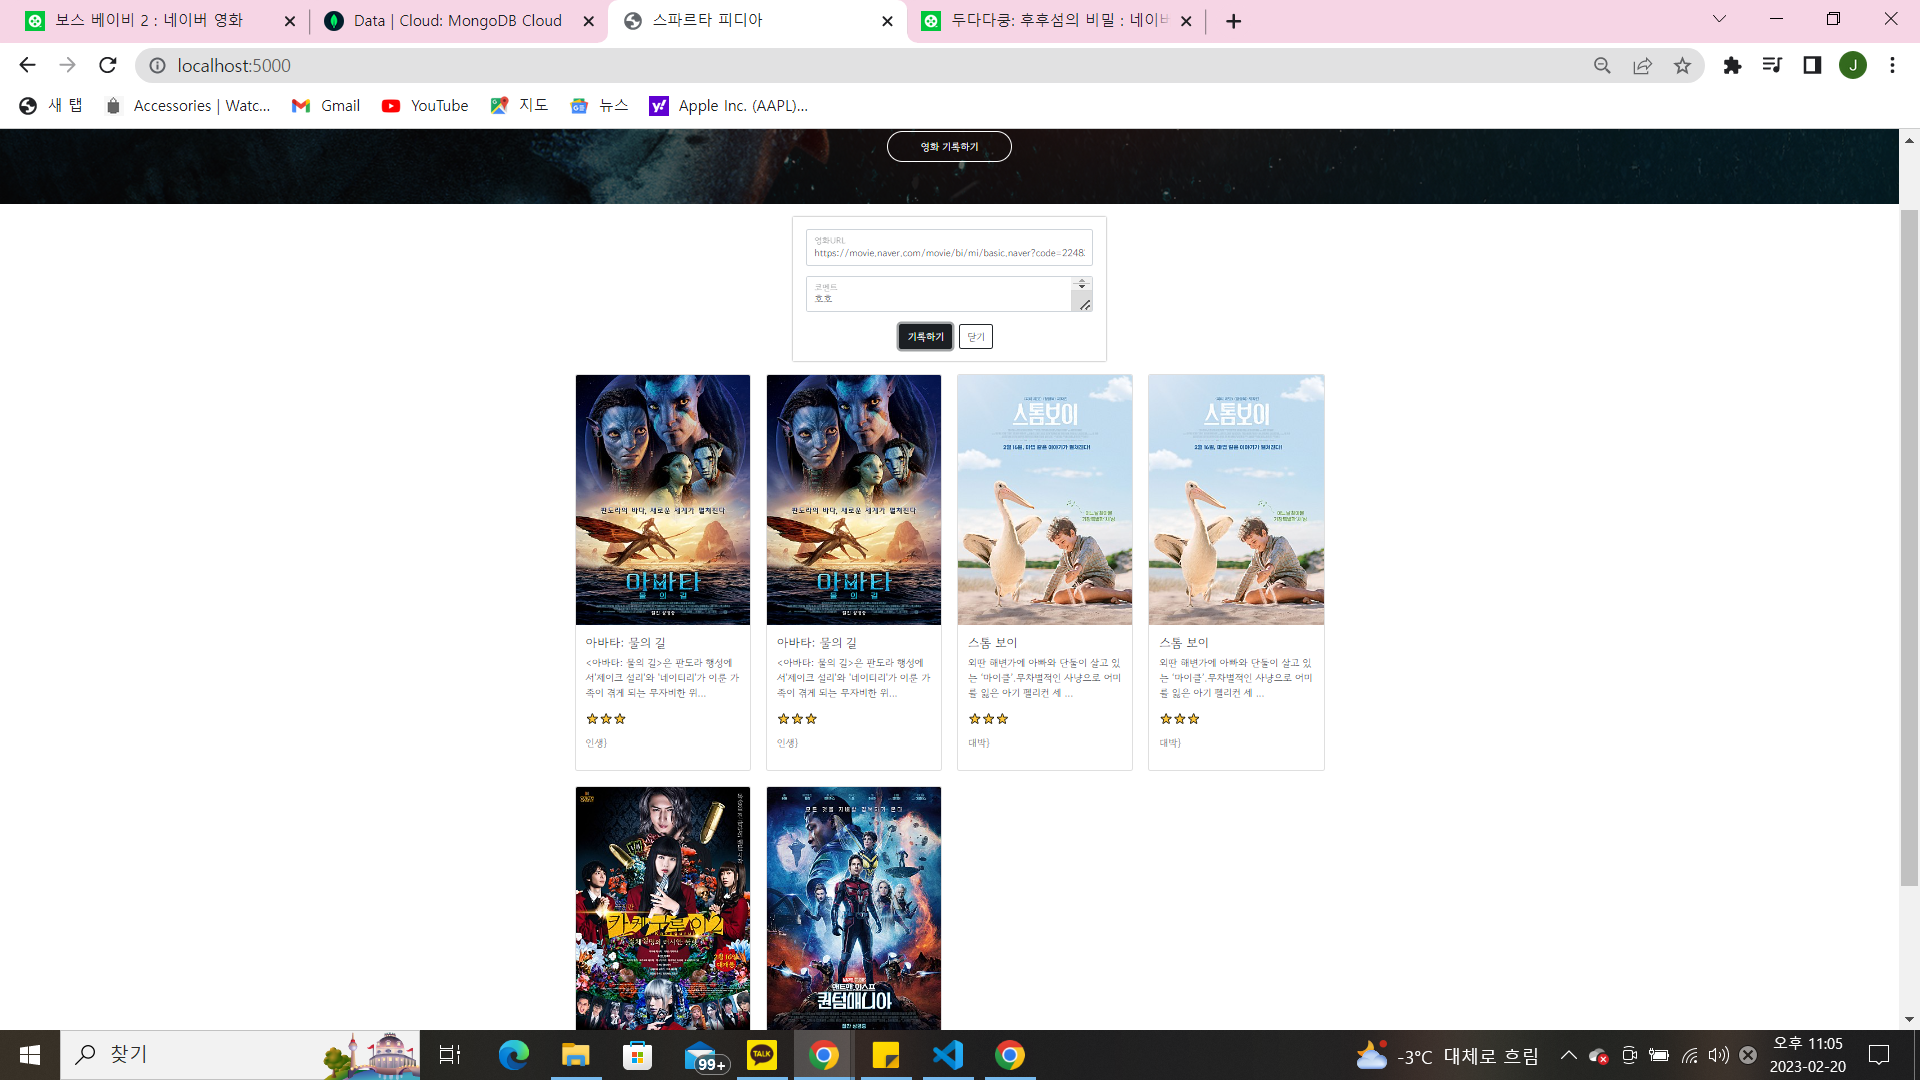This screenshot has width=1920, height=1080.
Task: Switch to the MongoDB Cloud tab
Action: click(458, 21)
